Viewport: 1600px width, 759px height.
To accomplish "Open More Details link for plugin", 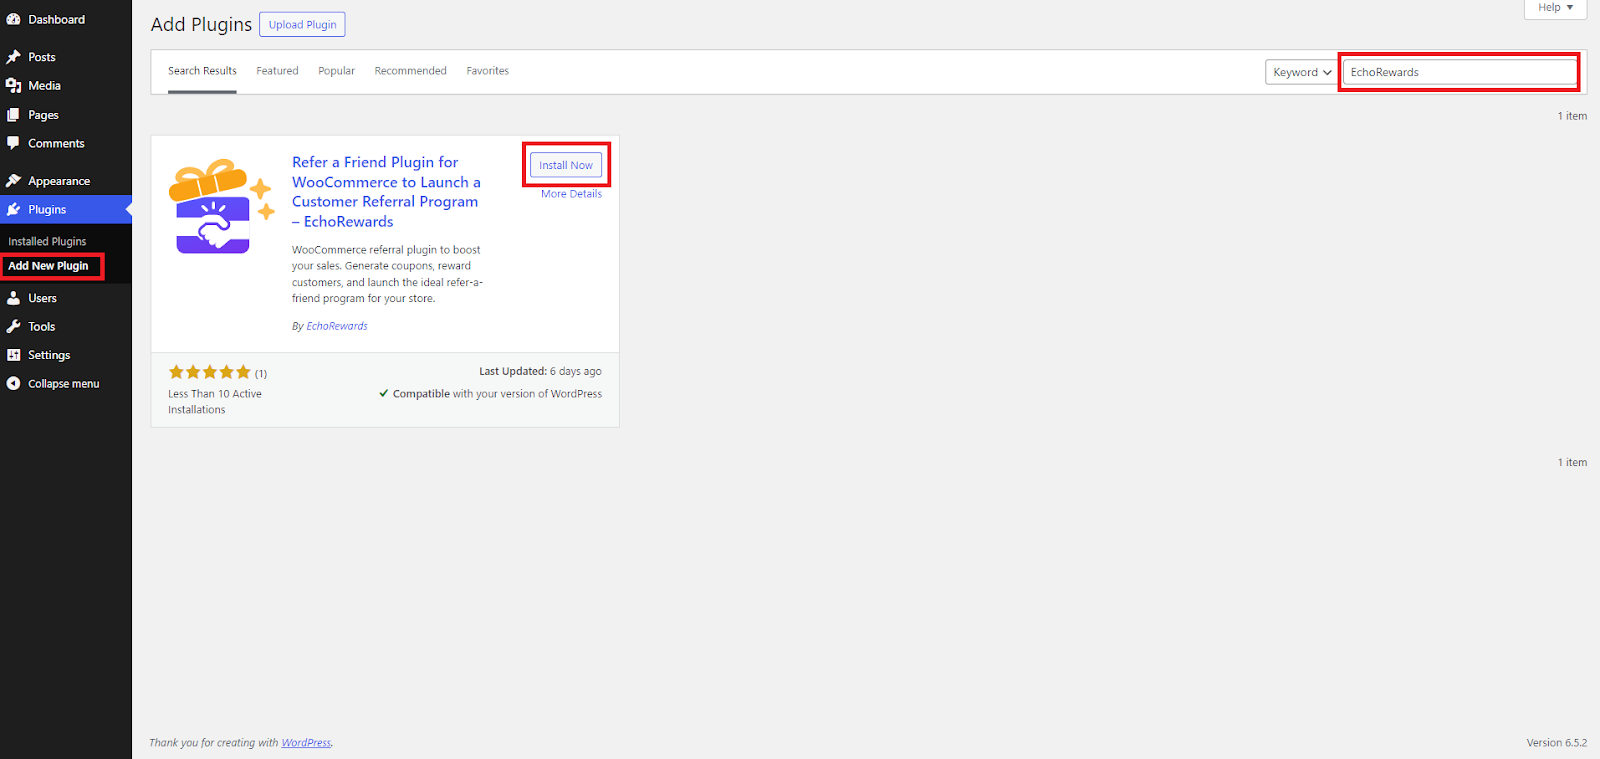I will point(571,194).
